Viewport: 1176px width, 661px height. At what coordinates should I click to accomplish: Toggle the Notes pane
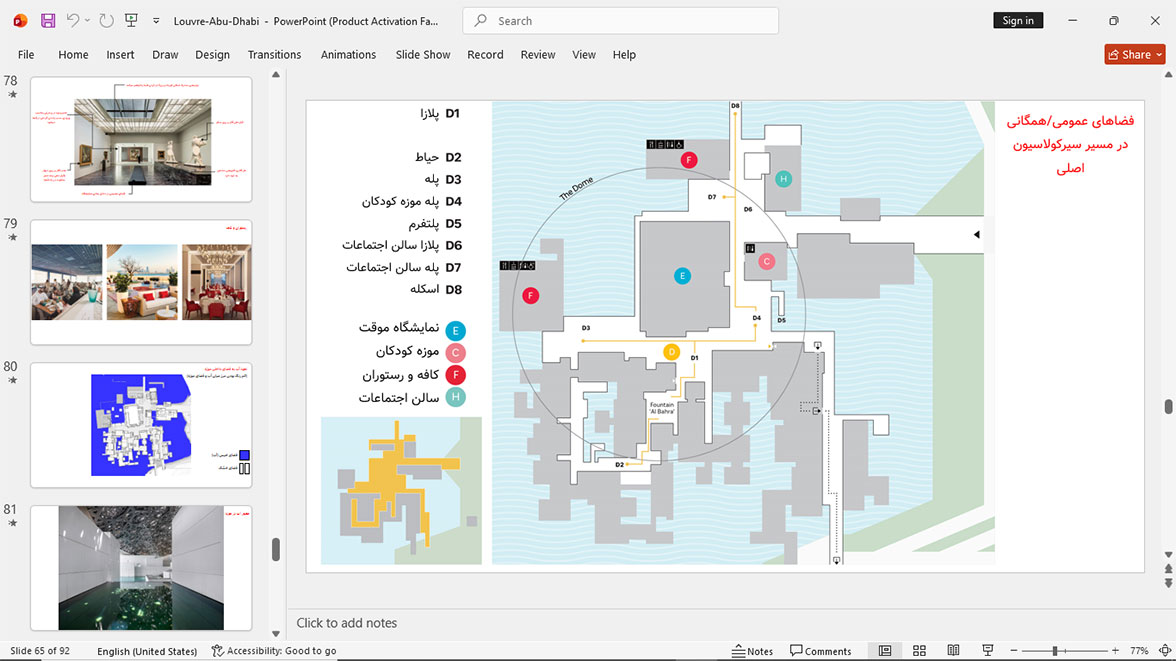tap(752, 650)
